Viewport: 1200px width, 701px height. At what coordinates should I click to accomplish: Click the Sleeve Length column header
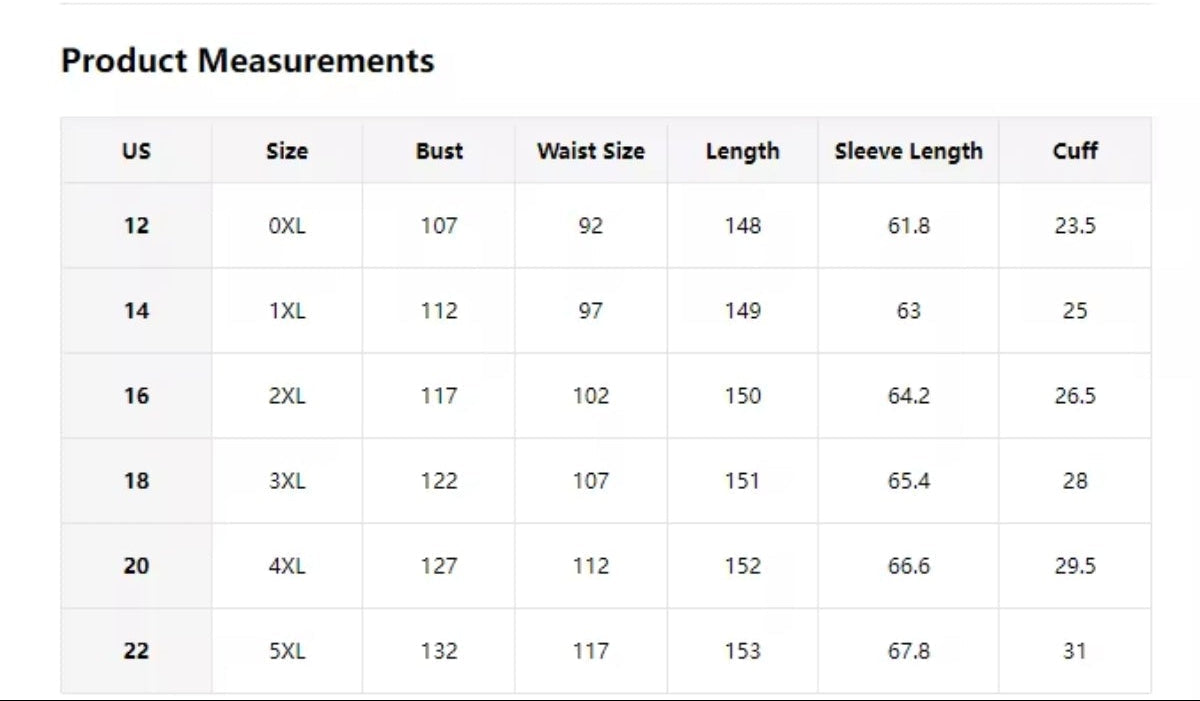pos(908,152)
